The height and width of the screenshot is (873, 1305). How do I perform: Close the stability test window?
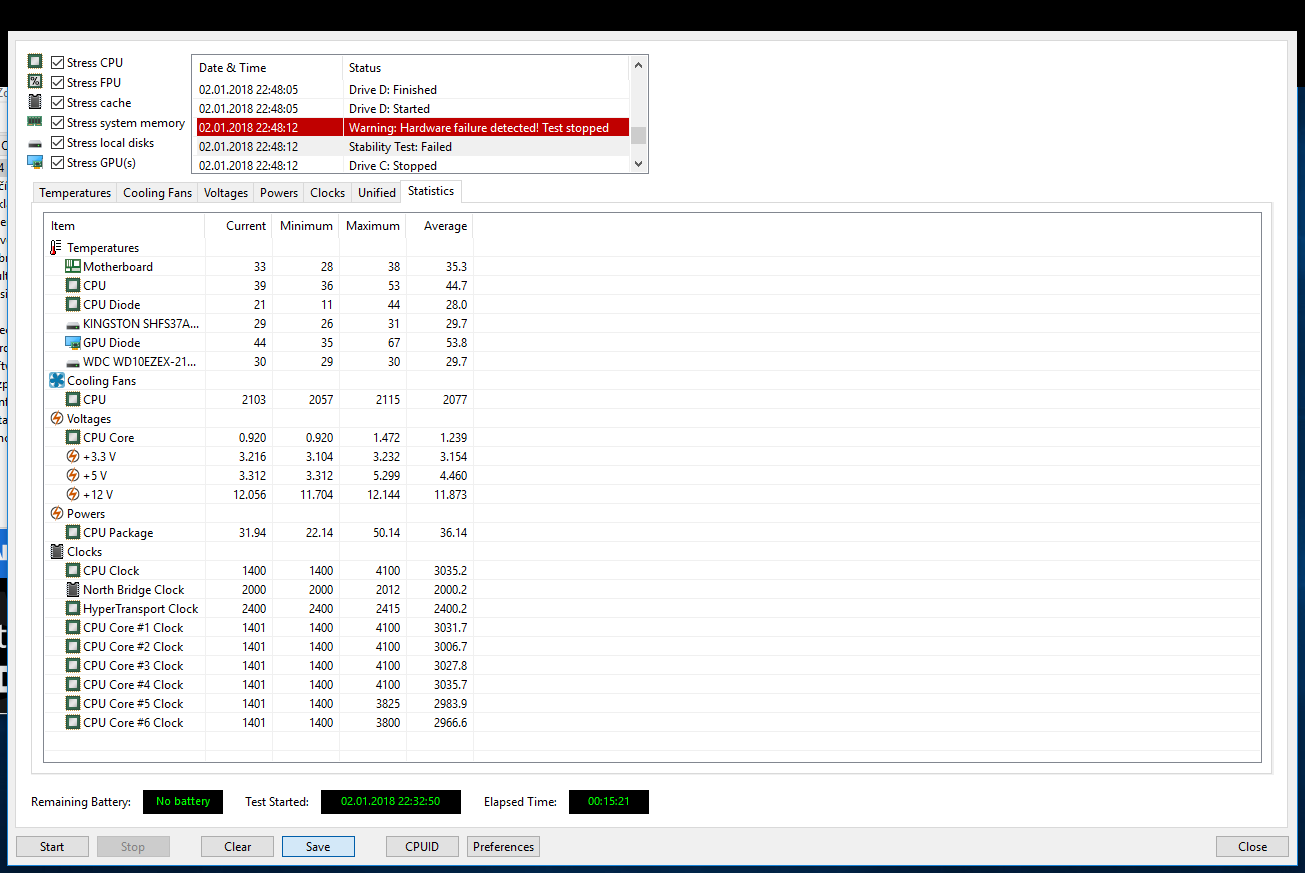tap(1252, 847)
